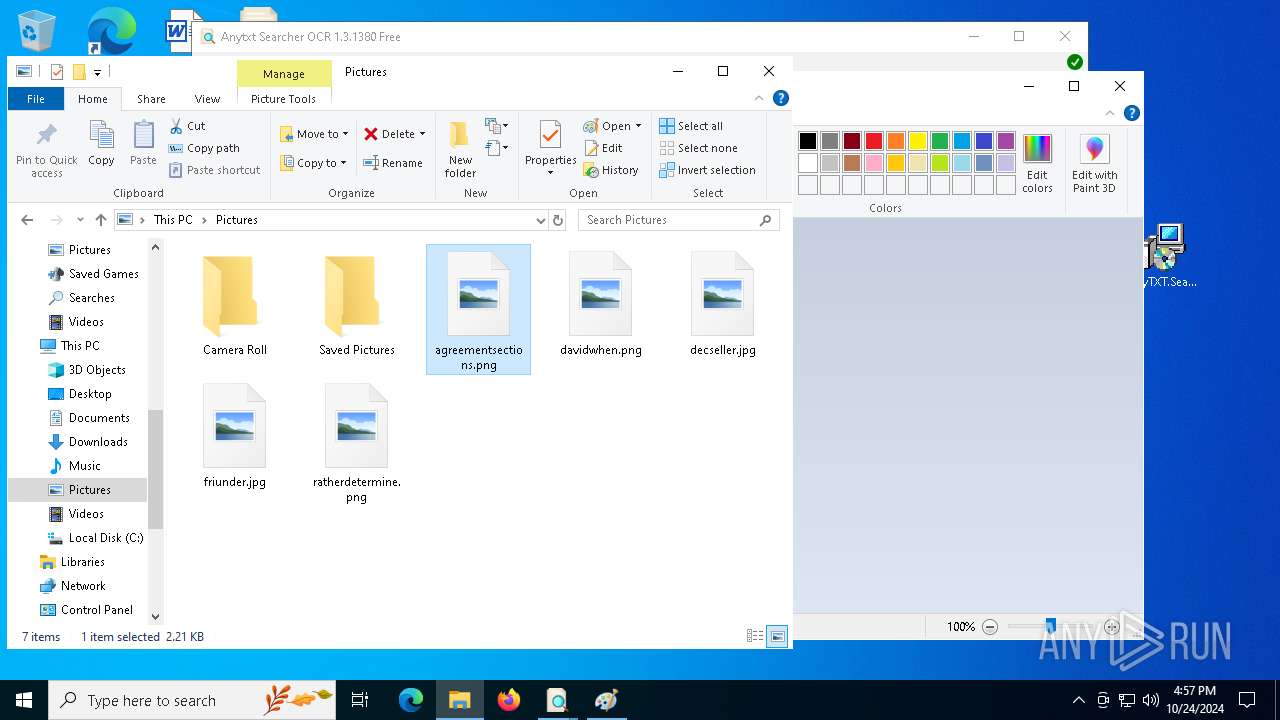Zoom out in Paint status bar
This screenshot has width=1280, height=720.
tap(990, 627)
